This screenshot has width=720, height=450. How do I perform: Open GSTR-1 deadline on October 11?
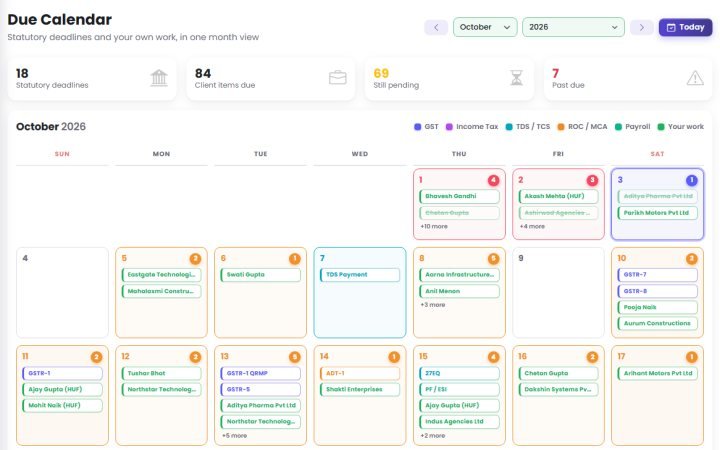(x=62, y=373)
